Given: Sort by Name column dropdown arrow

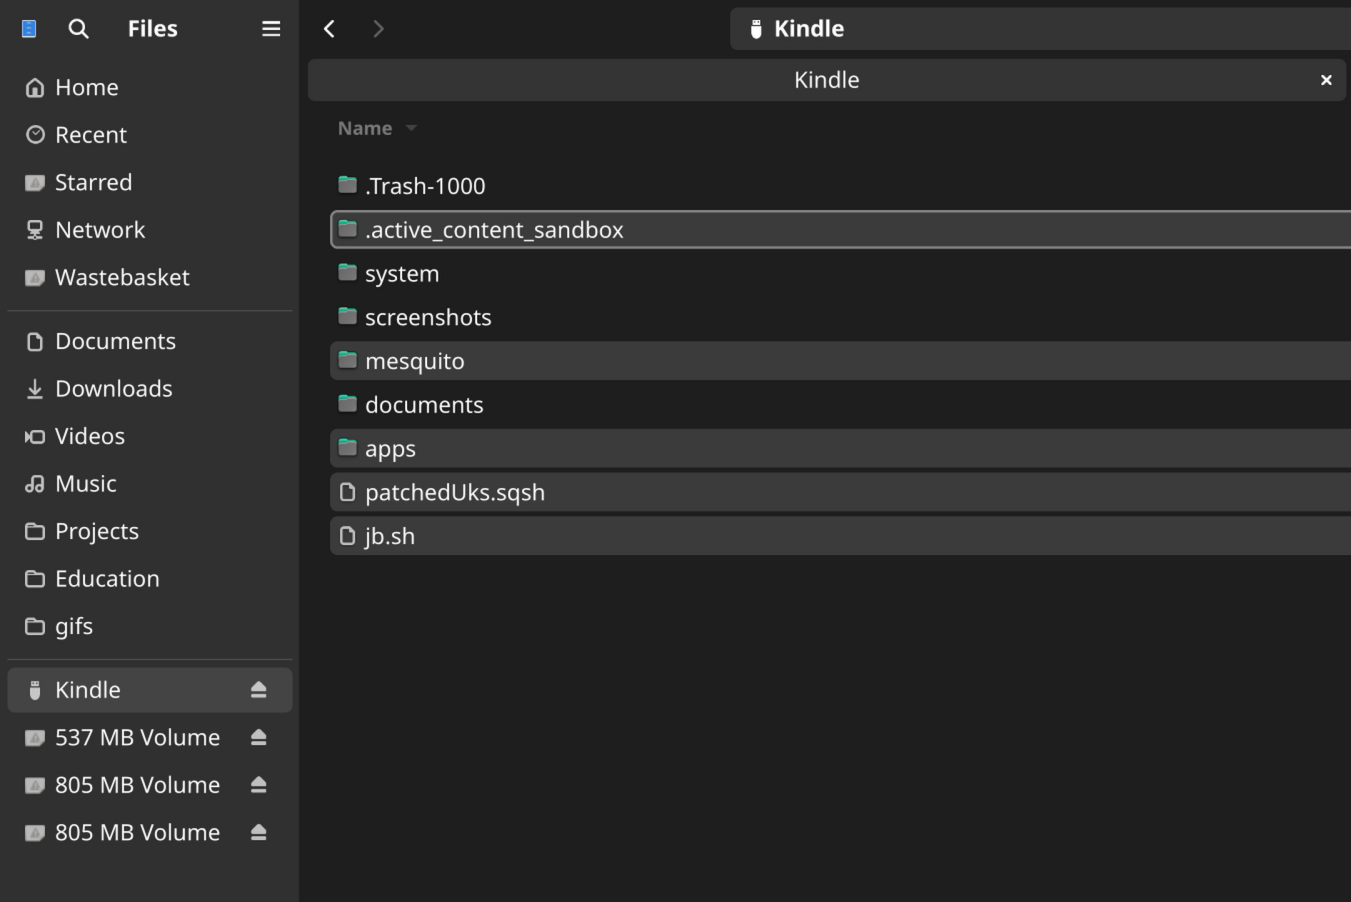Looking at the screenshot, I should pyautogui.click(x=411, y=129).
